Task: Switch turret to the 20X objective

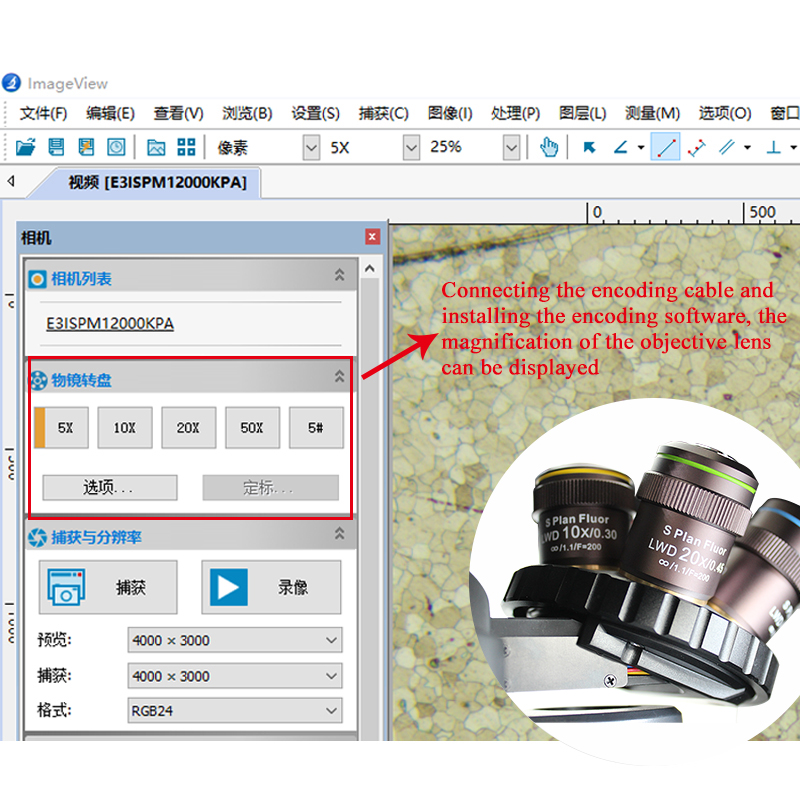Action: [189, 428]
